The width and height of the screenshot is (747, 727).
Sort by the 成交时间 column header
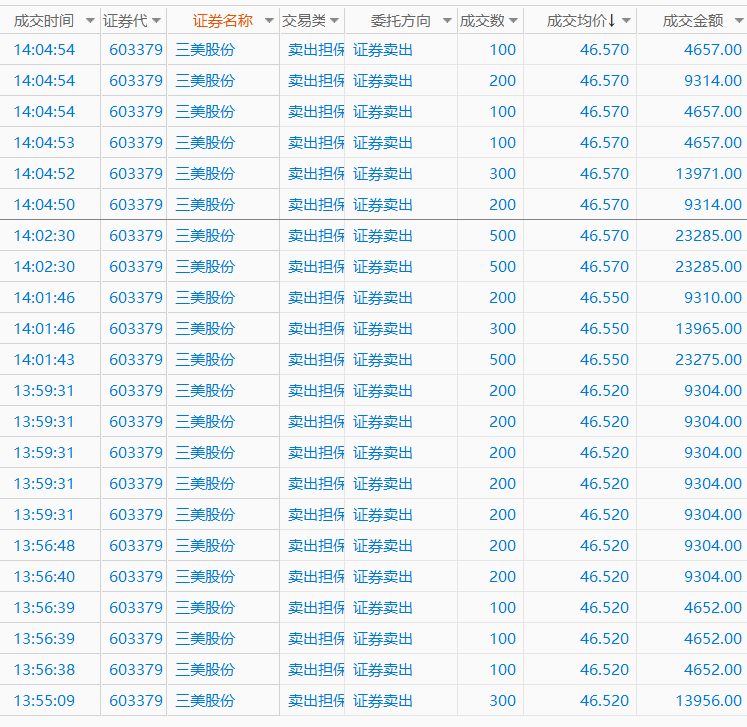click(x=44, y=21)
